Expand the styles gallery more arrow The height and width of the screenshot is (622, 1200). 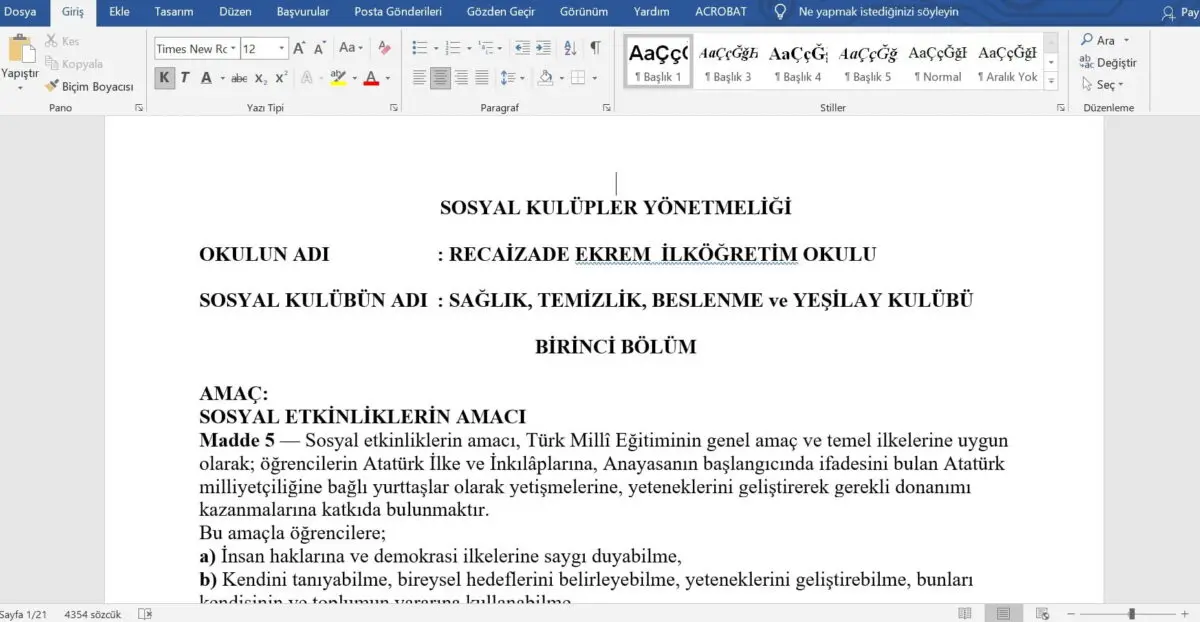click(1051, 79)
